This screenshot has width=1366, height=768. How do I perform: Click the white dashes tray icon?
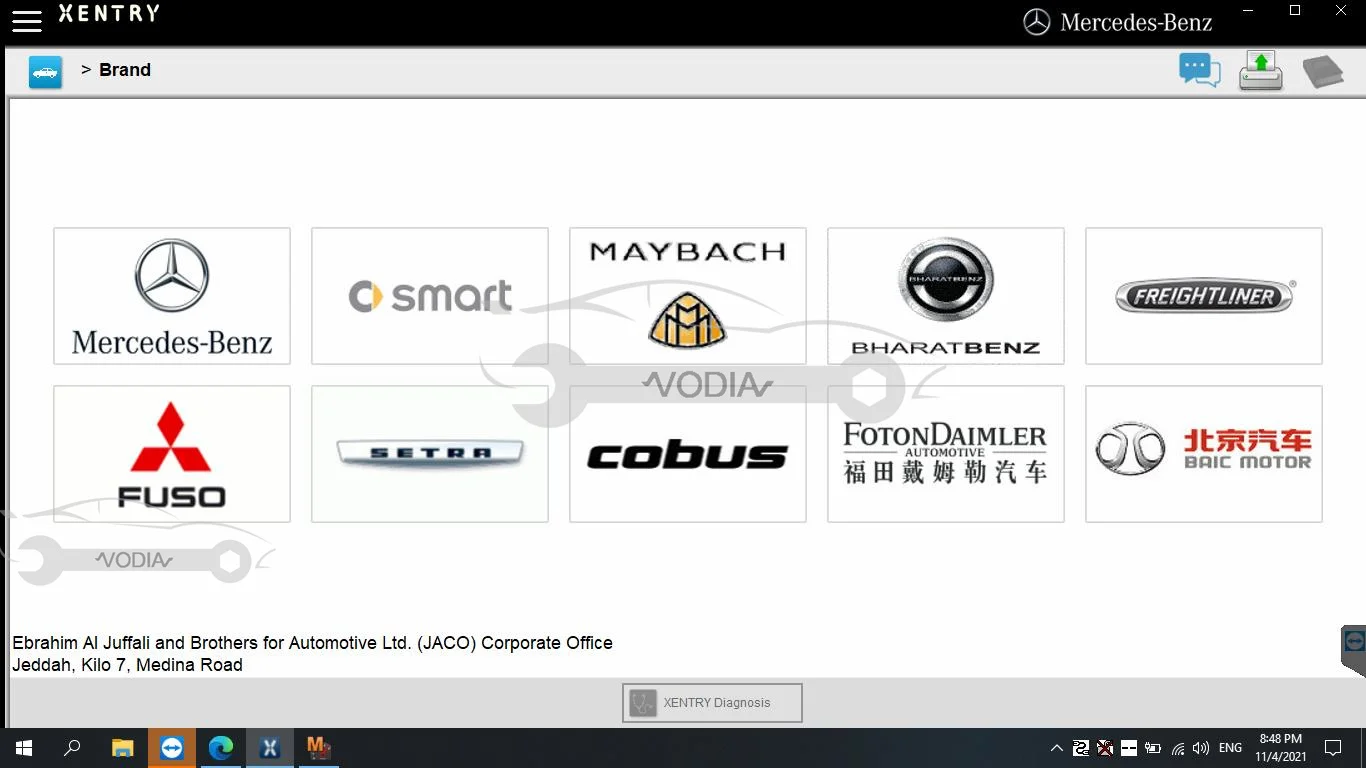tap(1129, 748)
